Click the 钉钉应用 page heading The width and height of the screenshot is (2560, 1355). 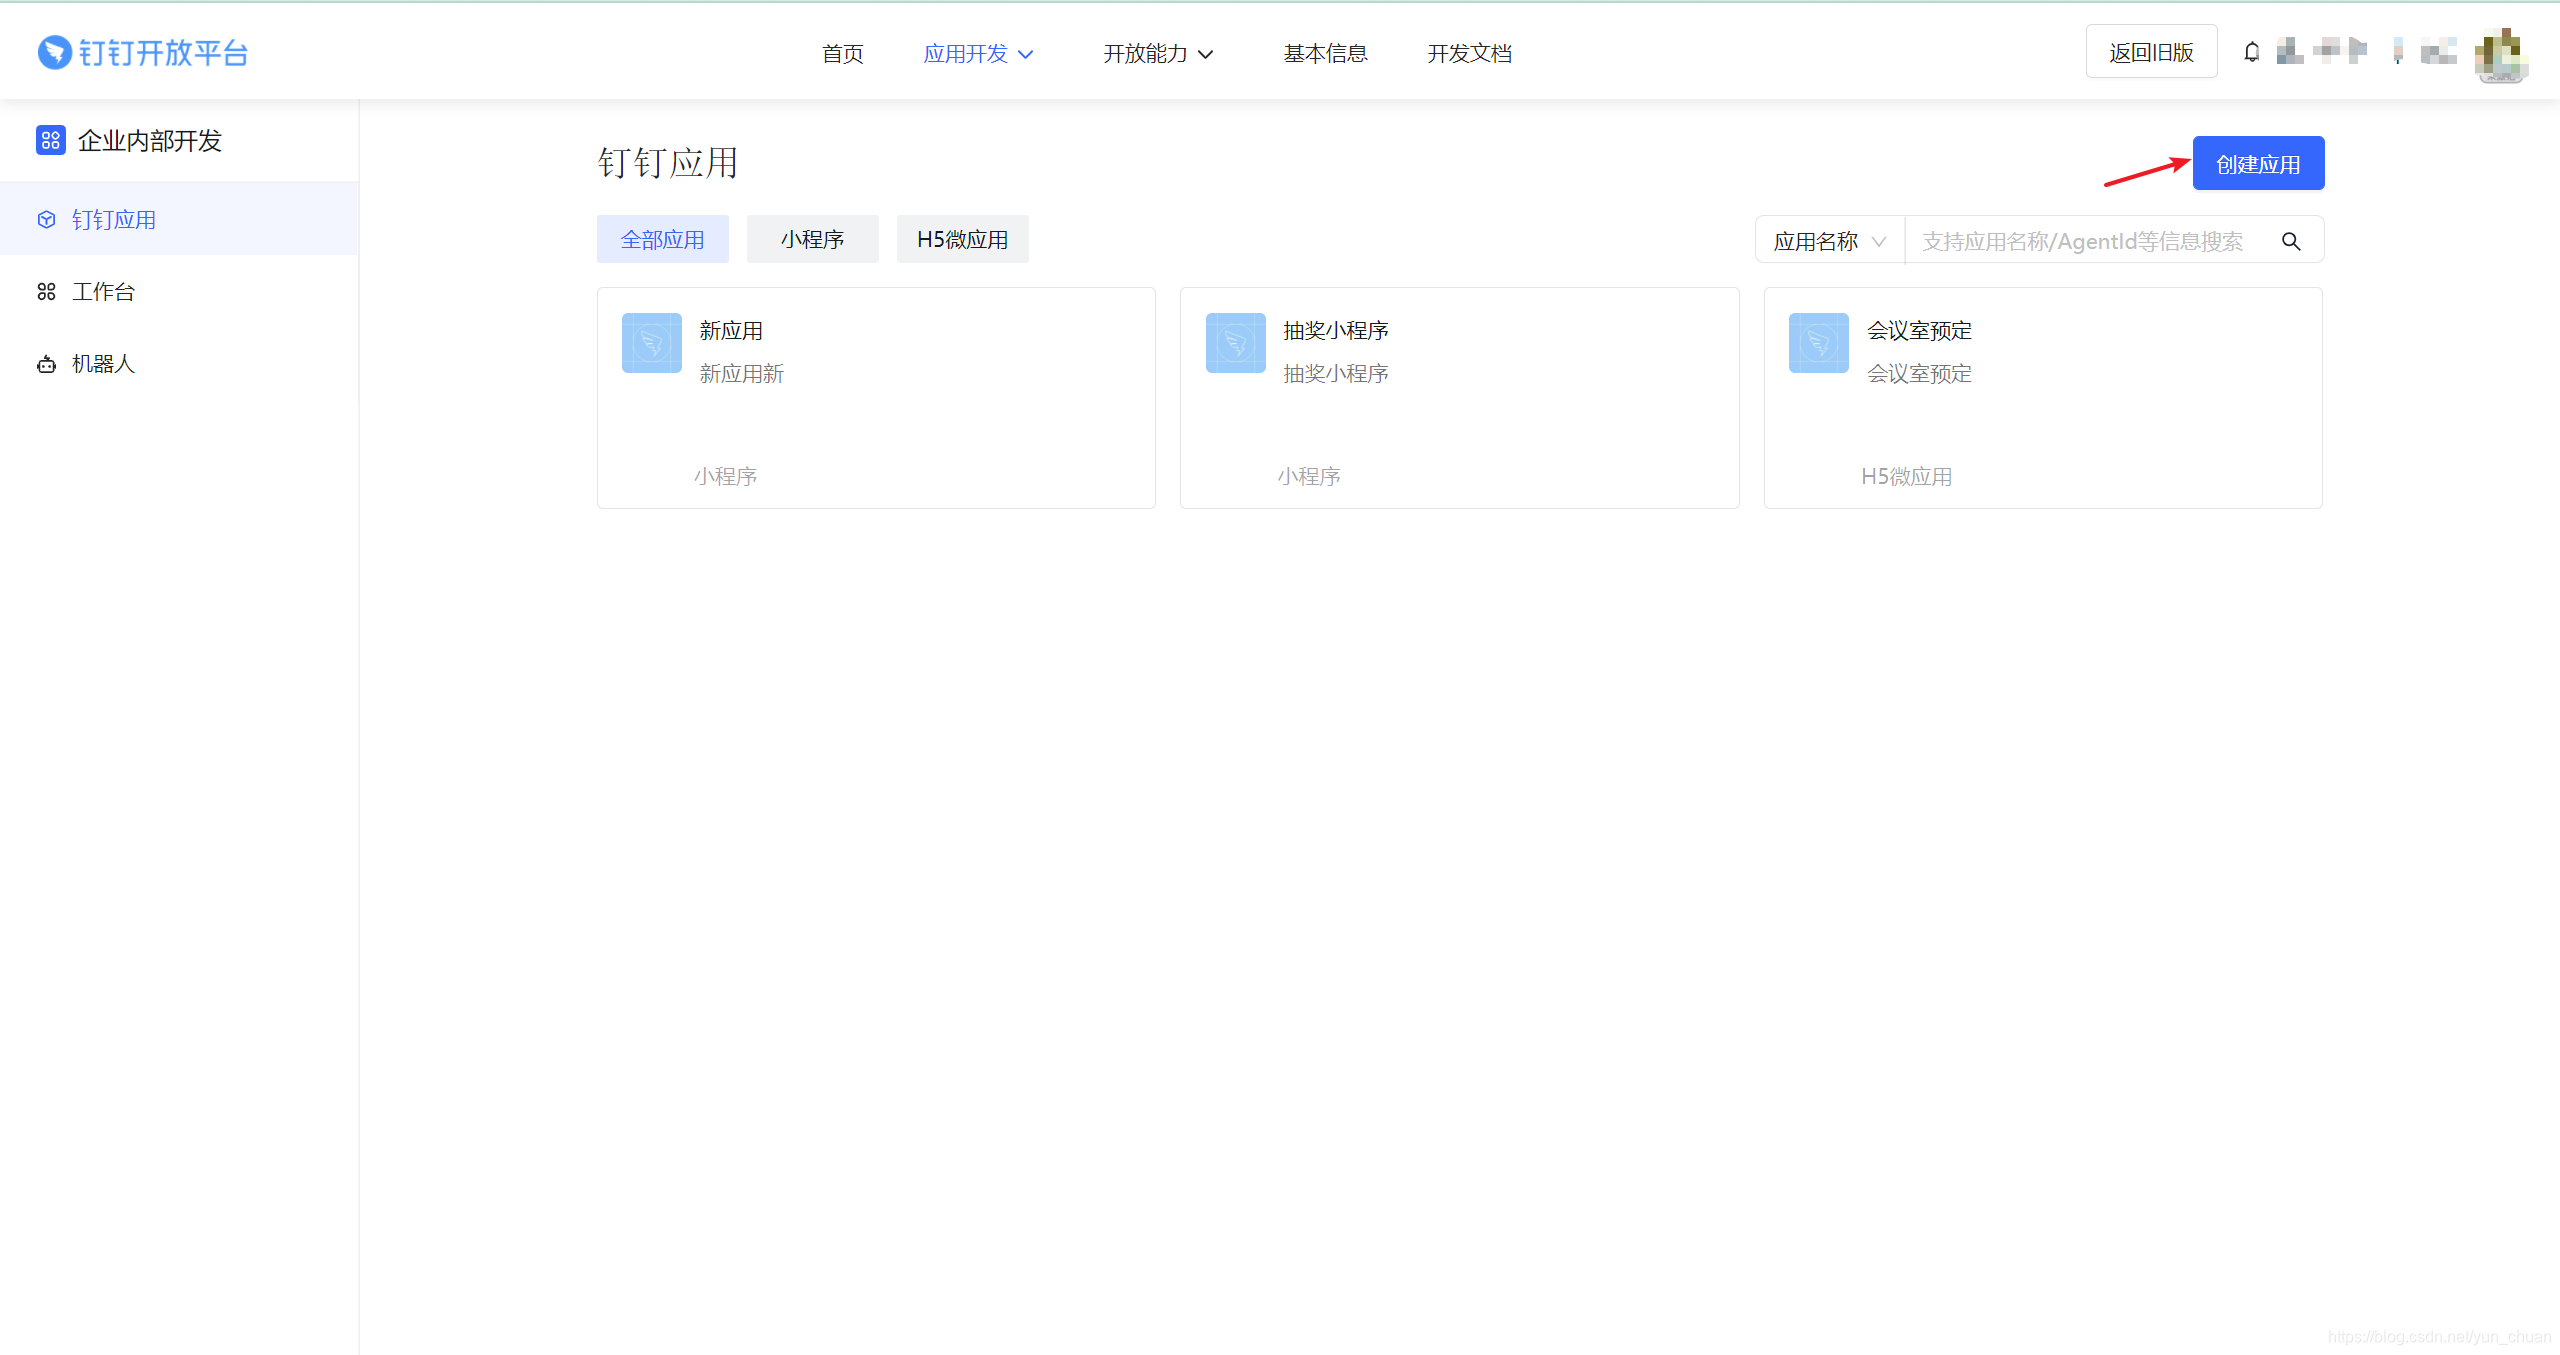[x=668, y=162]
